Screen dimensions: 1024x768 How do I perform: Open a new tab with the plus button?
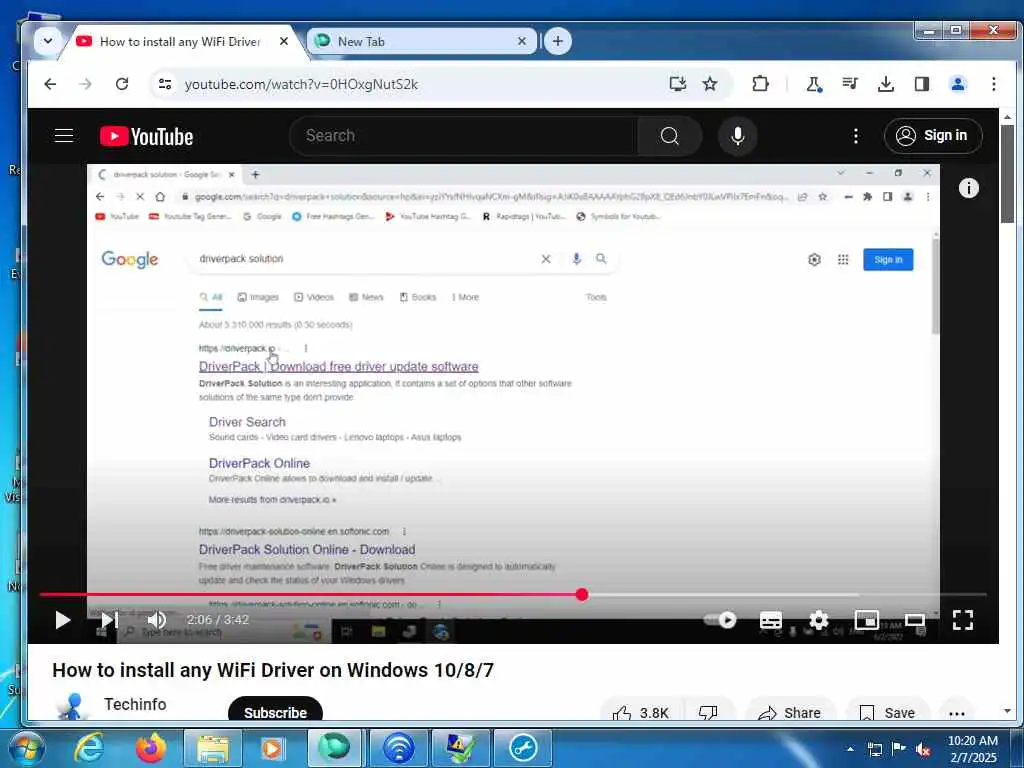coord(557,41)
